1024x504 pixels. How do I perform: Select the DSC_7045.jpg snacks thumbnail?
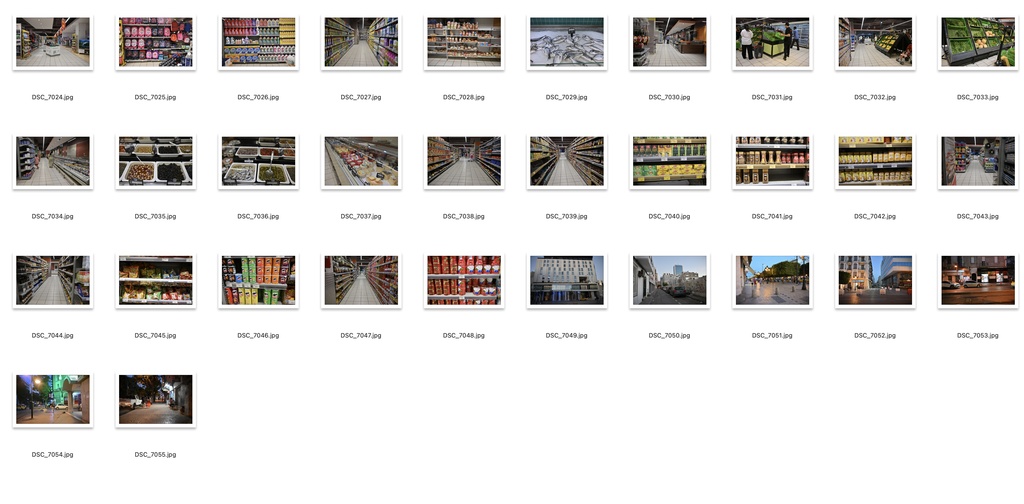155,281
